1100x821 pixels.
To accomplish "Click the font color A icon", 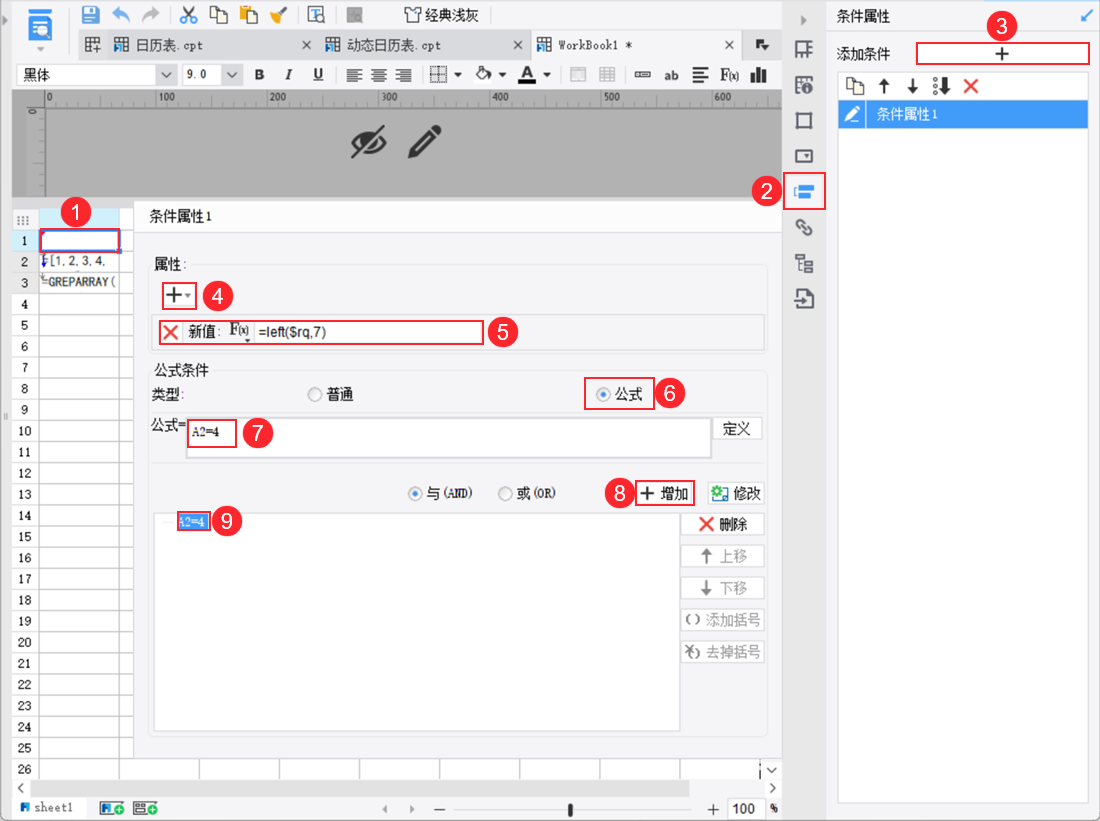I will [527, 74].
